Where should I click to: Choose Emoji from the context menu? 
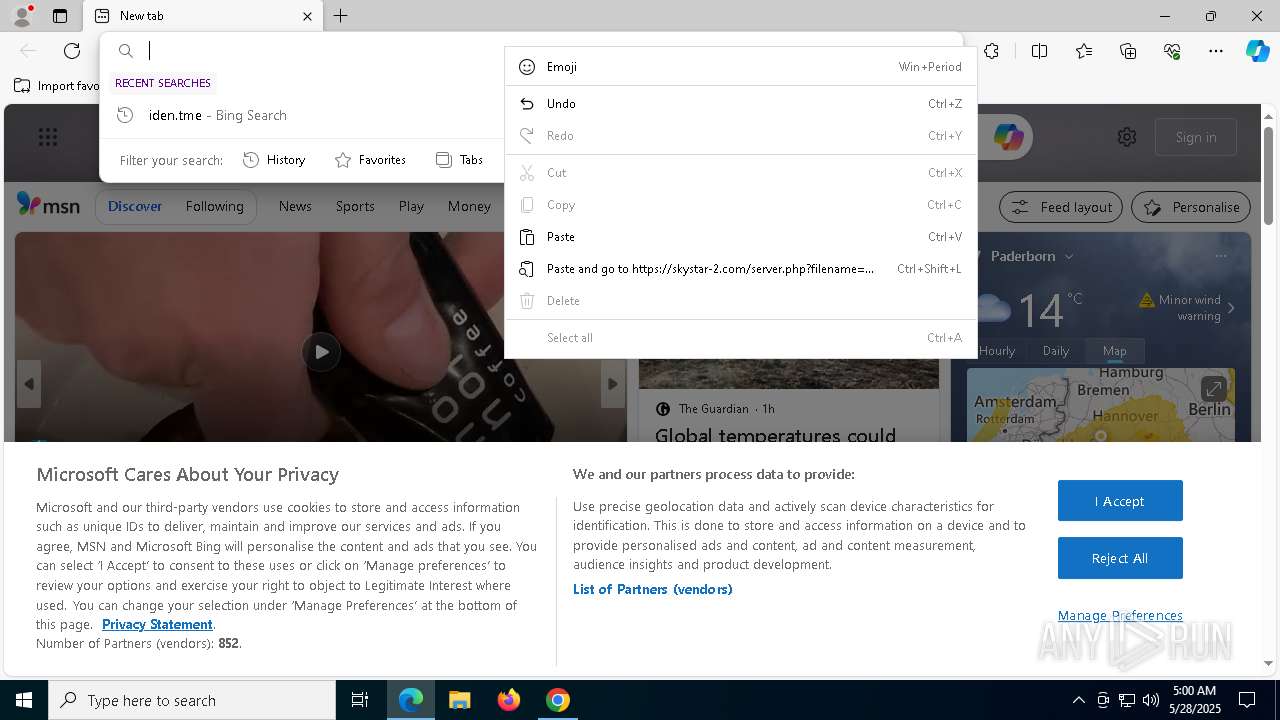[x=740, y=67]
